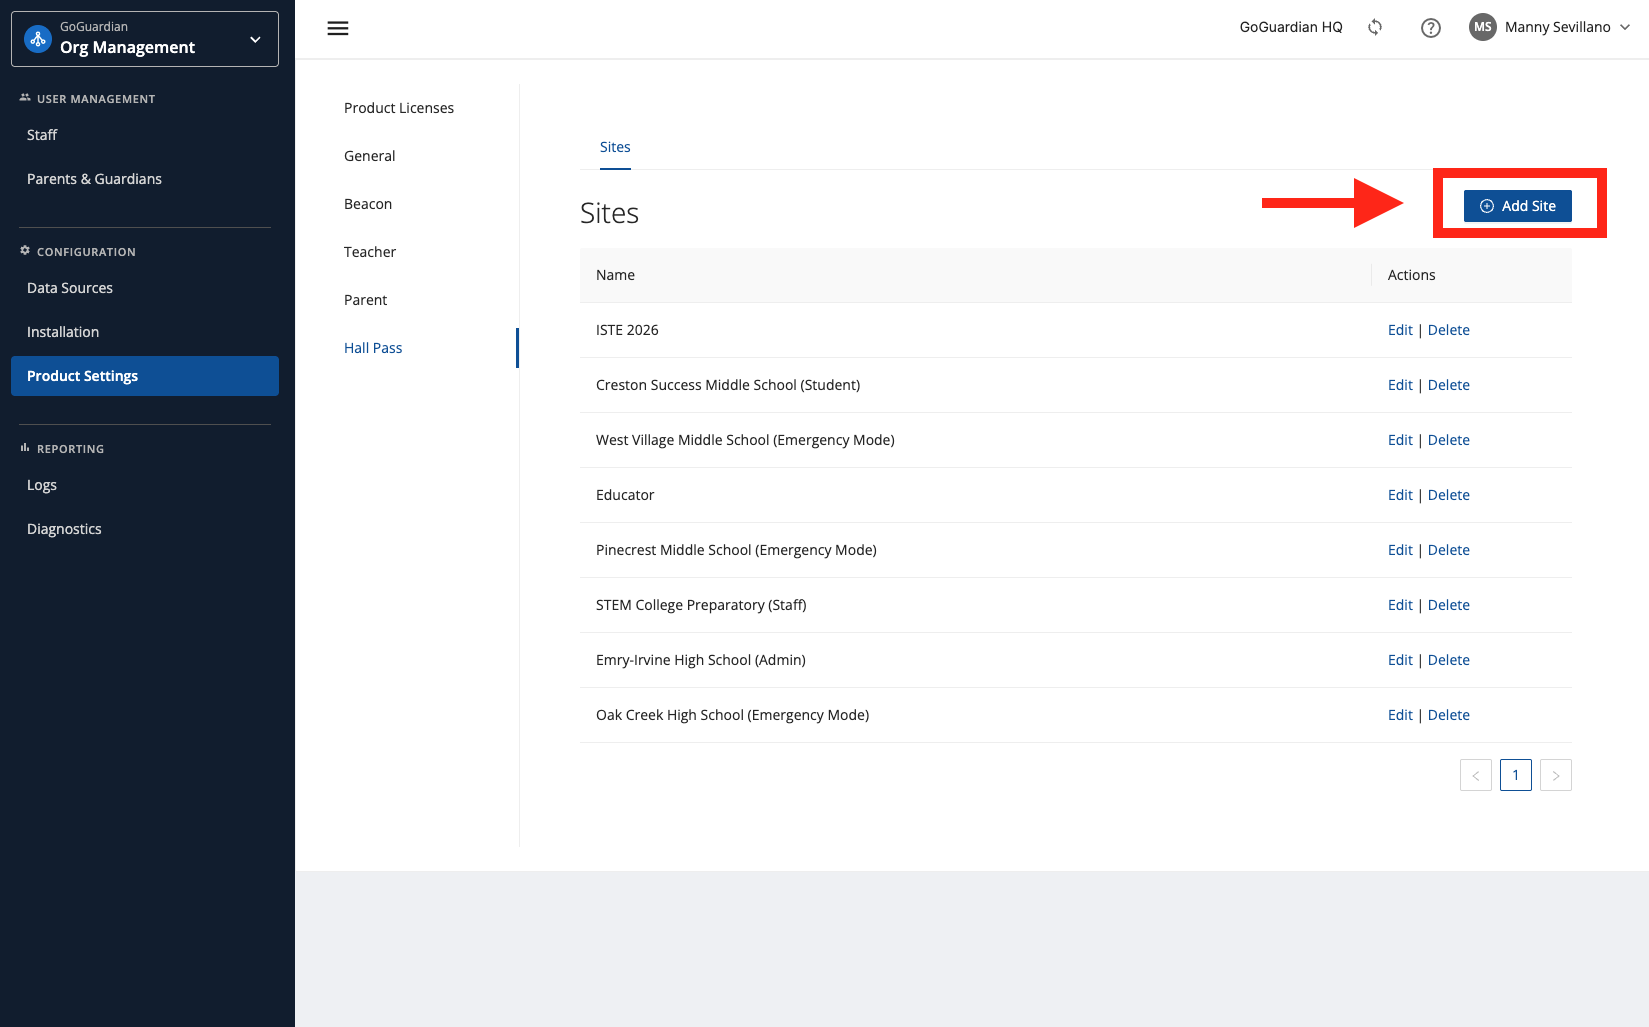Click the MS user avatar
Image resolution: width=1649 pixels, height=1027 pixels.
pyautogui.click(x=1483, y=27)
